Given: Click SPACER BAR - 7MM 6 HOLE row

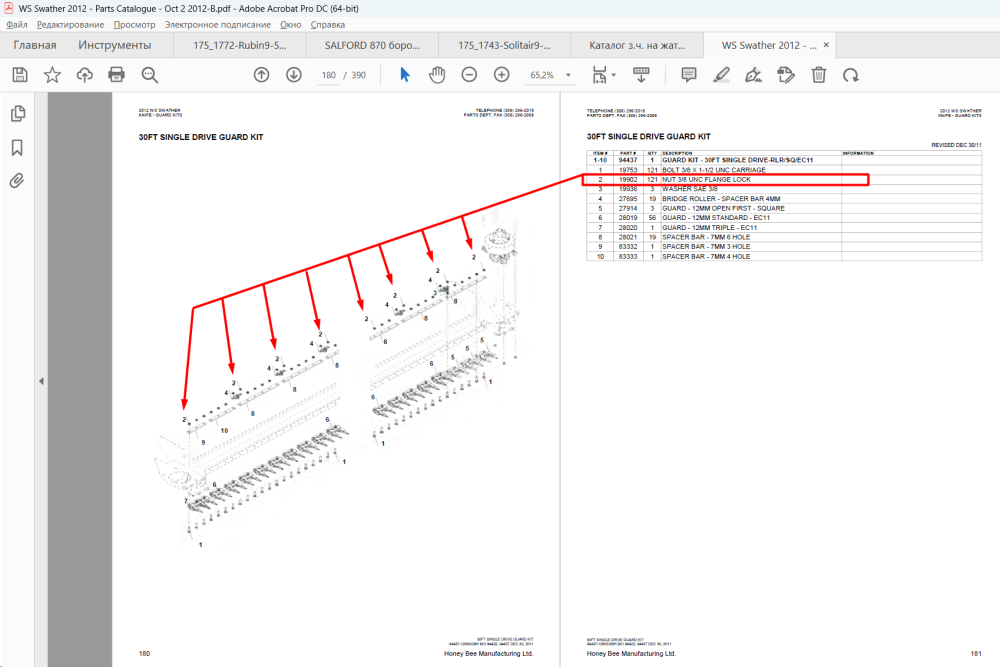Looking at the screenshot, I should coord(784,237).
